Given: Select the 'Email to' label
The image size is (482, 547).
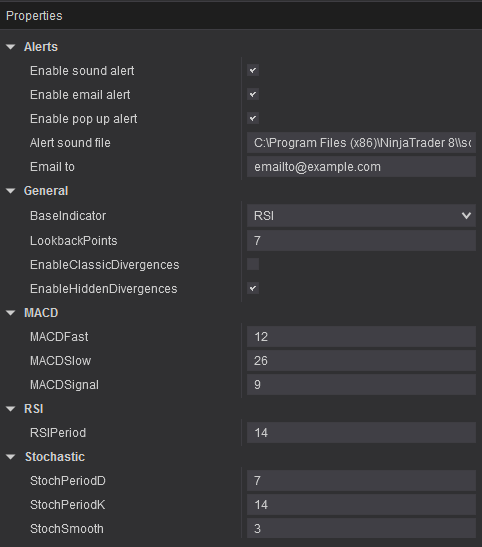Looking at the screenshot, I should [52, 167].
